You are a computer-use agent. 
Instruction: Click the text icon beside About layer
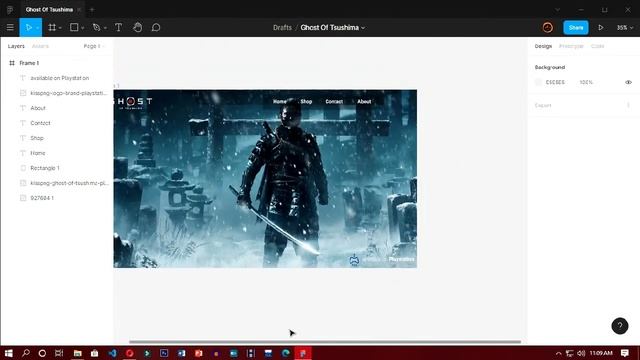pos(23,108)
